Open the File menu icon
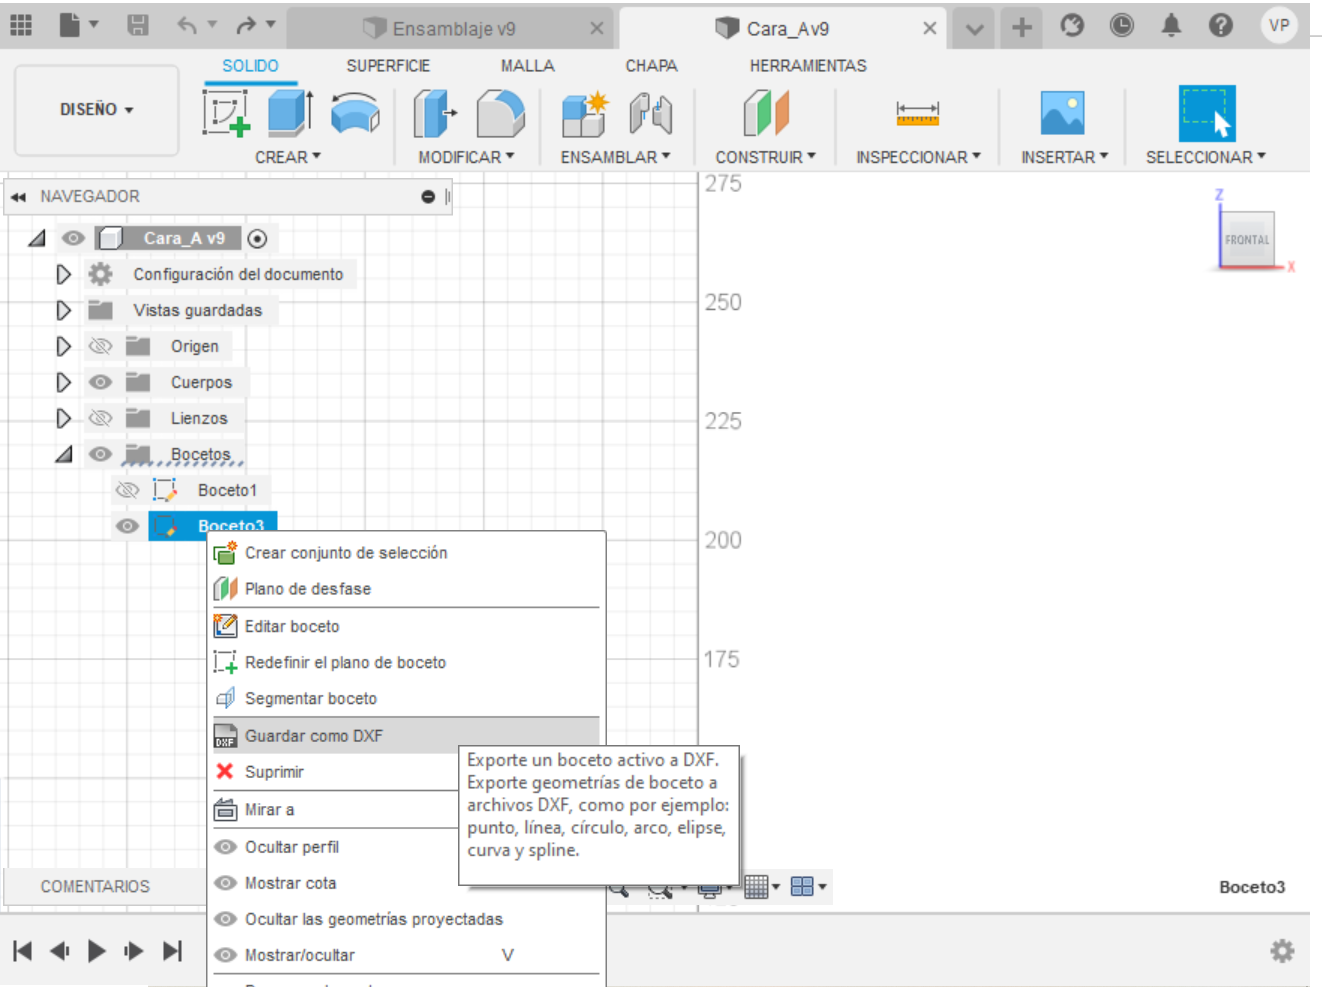 coord(70,25)
